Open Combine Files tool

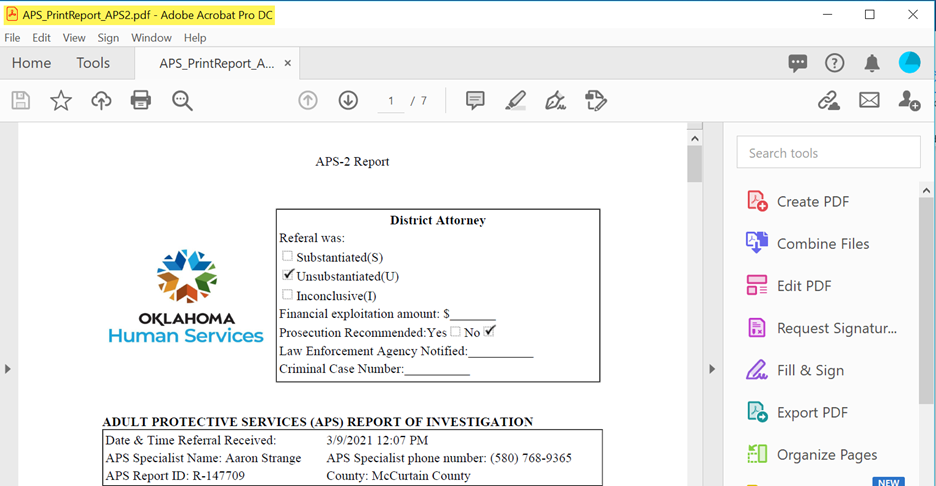click(808, 244)
